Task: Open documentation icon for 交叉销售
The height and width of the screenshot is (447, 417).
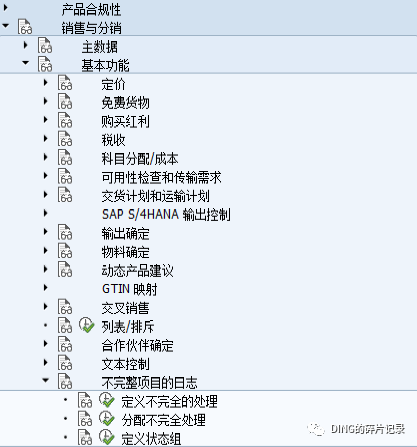Action: (65, 307)
